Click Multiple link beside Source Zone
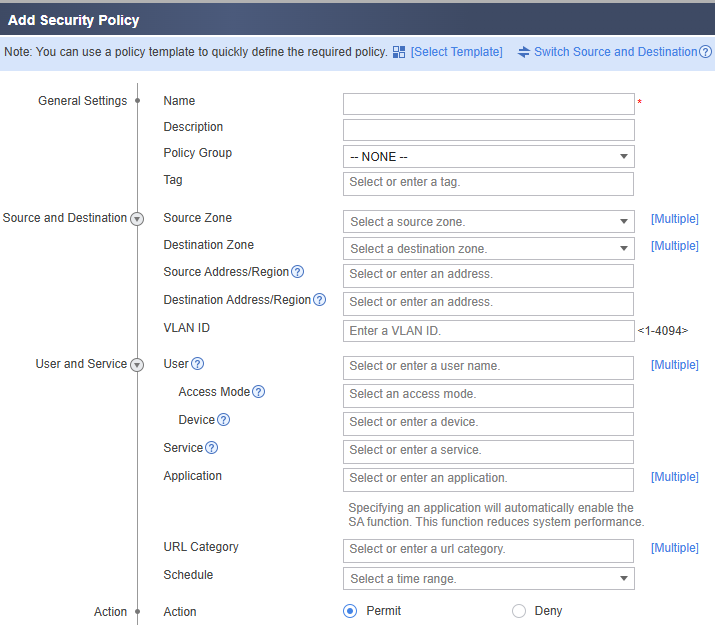 pos(674,219)
